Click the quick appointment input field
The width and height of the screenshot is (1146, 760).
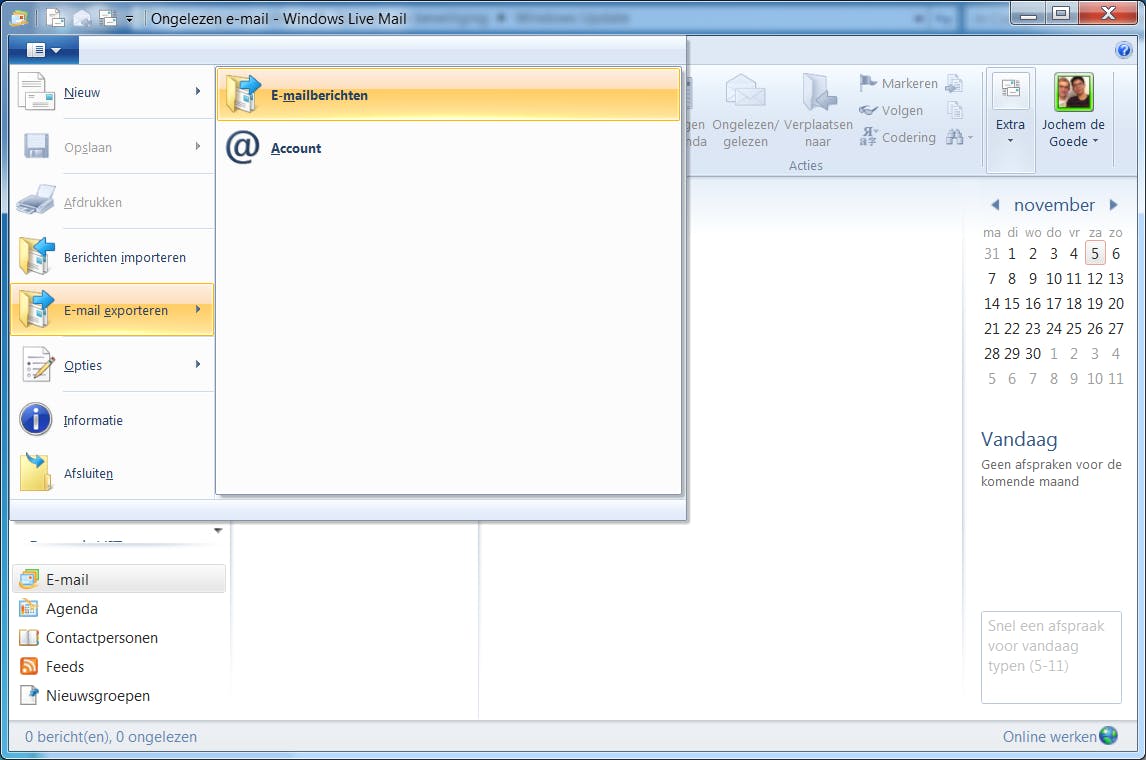pos(1050,657)
